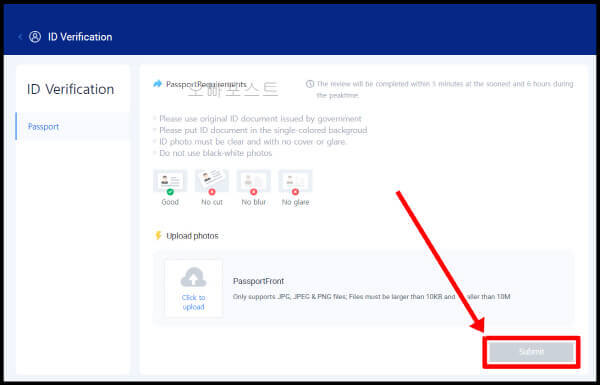
Task: Click the No cut example thumbnail
Action: click(x=212, y=181)
